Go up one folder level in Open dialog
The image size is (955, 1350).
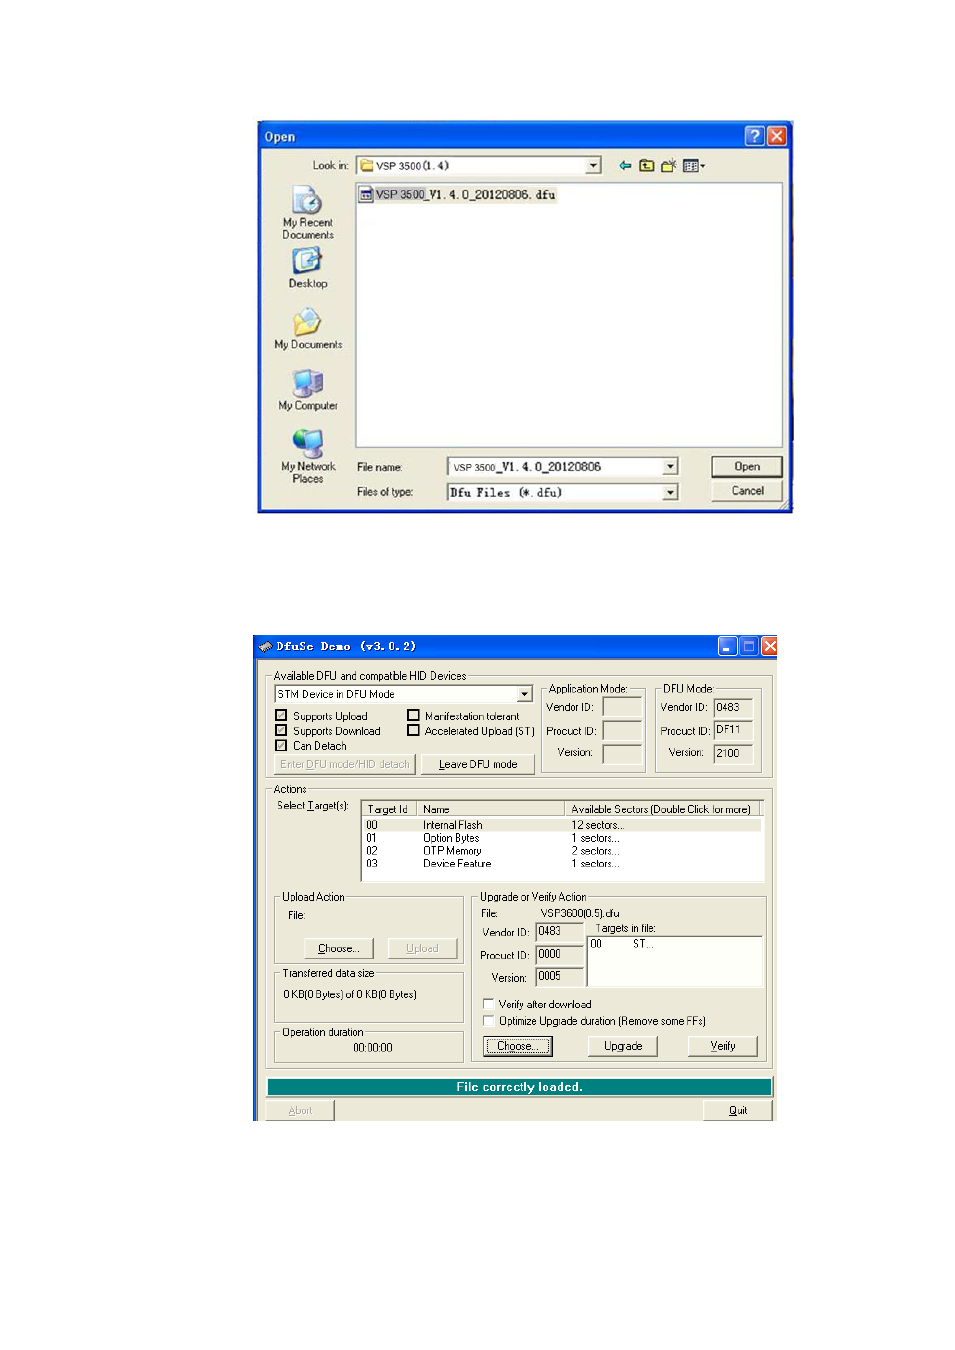point(647,166)
